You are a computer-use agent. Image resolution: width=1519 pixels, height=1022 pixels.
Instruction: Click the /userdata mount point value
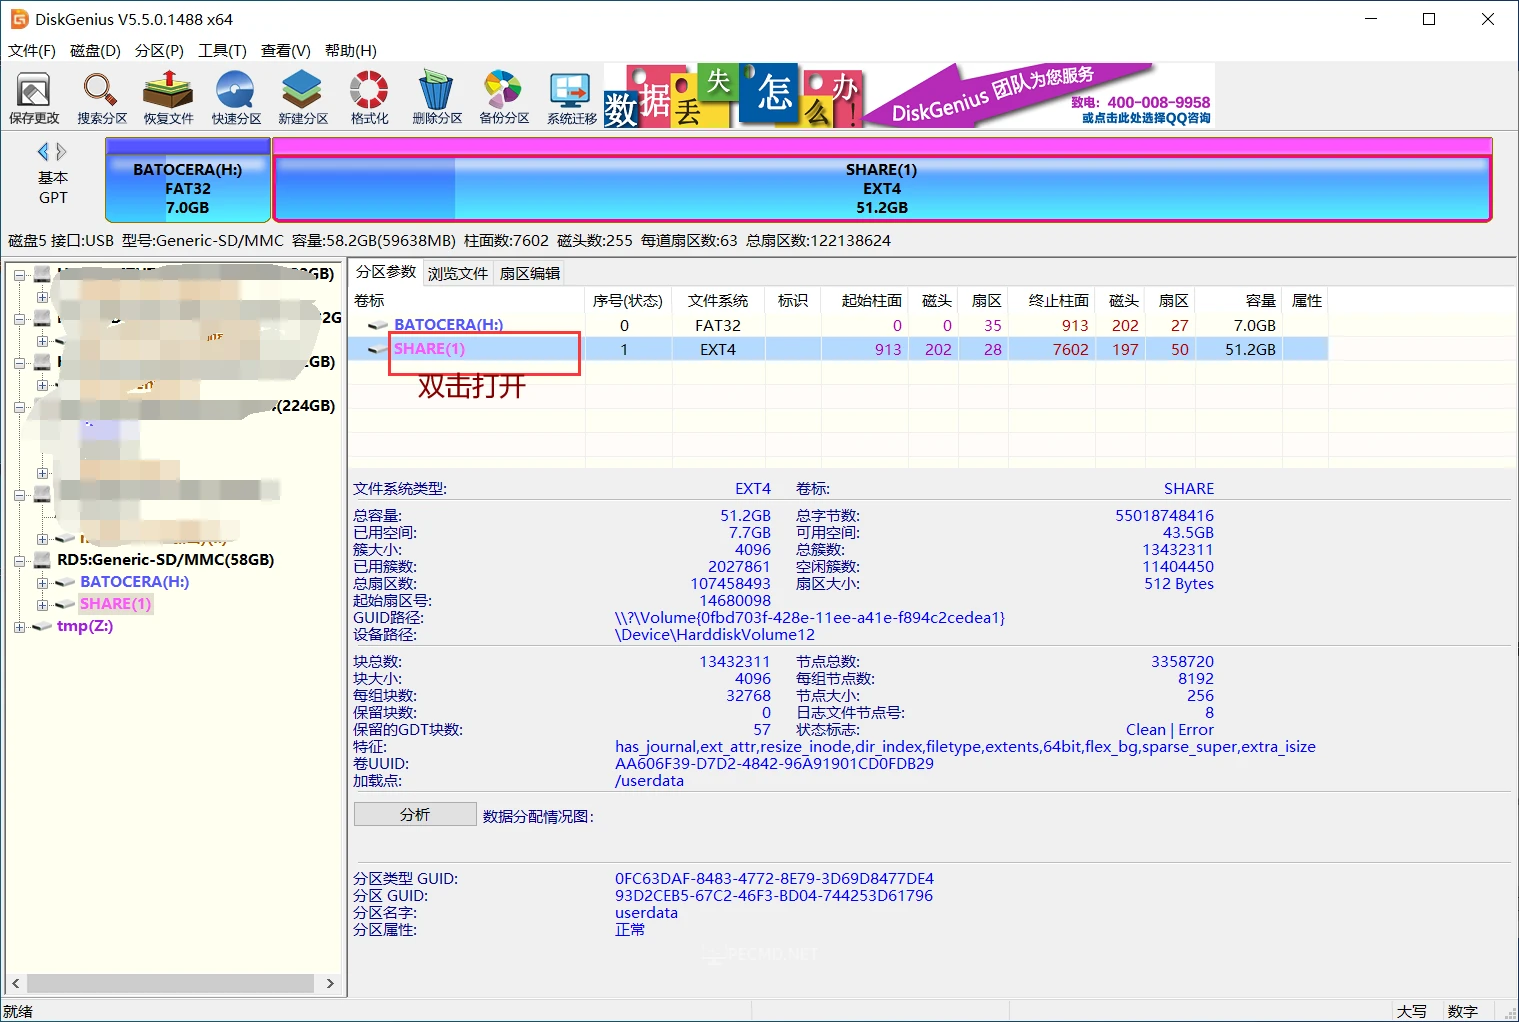tap(649, 781)
